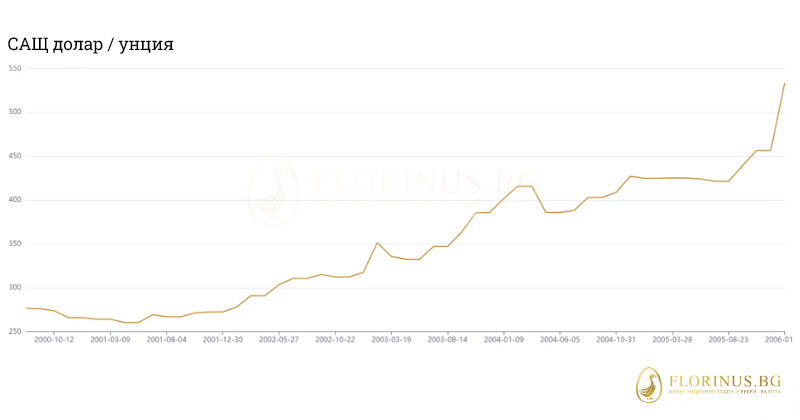Click the 2004-10-31 date label
800x420 pixels.
616,340
